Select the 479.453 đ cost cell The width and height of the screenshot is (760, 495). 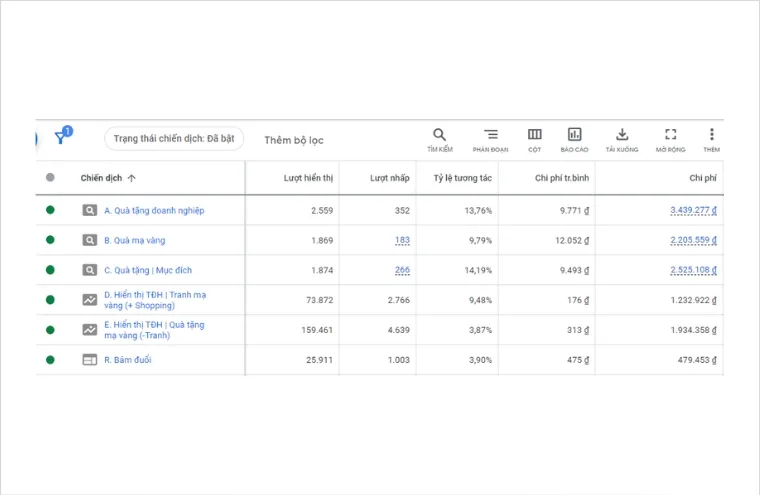697,360
